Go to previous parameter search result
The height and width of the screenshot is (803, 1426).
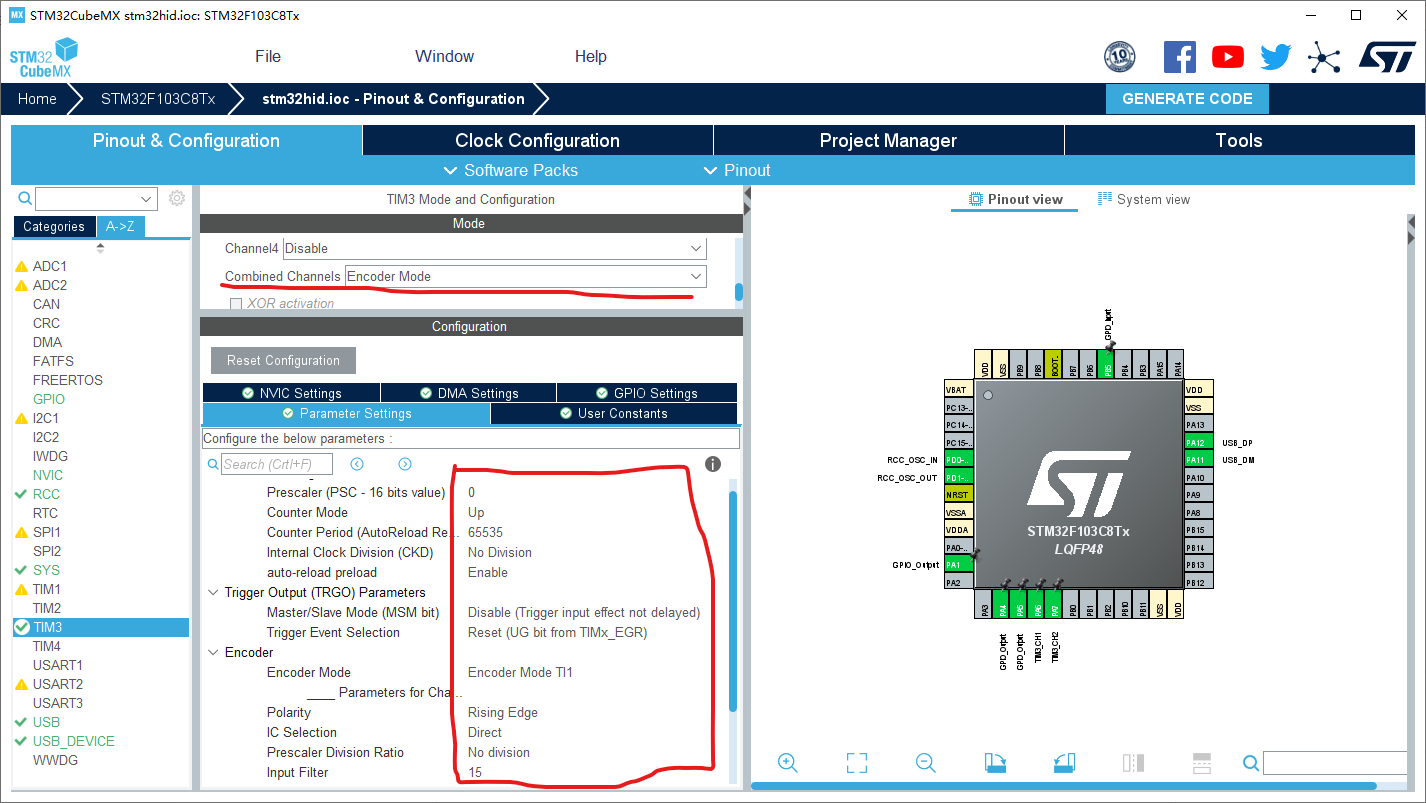357,464
